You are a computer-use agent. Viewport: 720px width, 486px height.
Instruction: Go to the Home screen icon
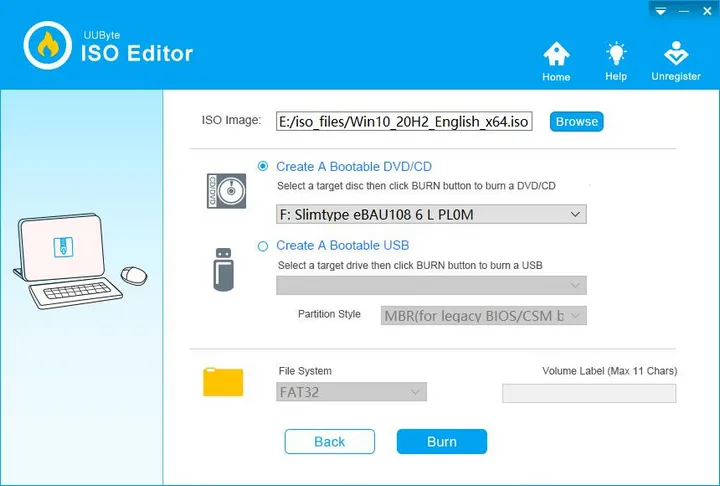556,54
